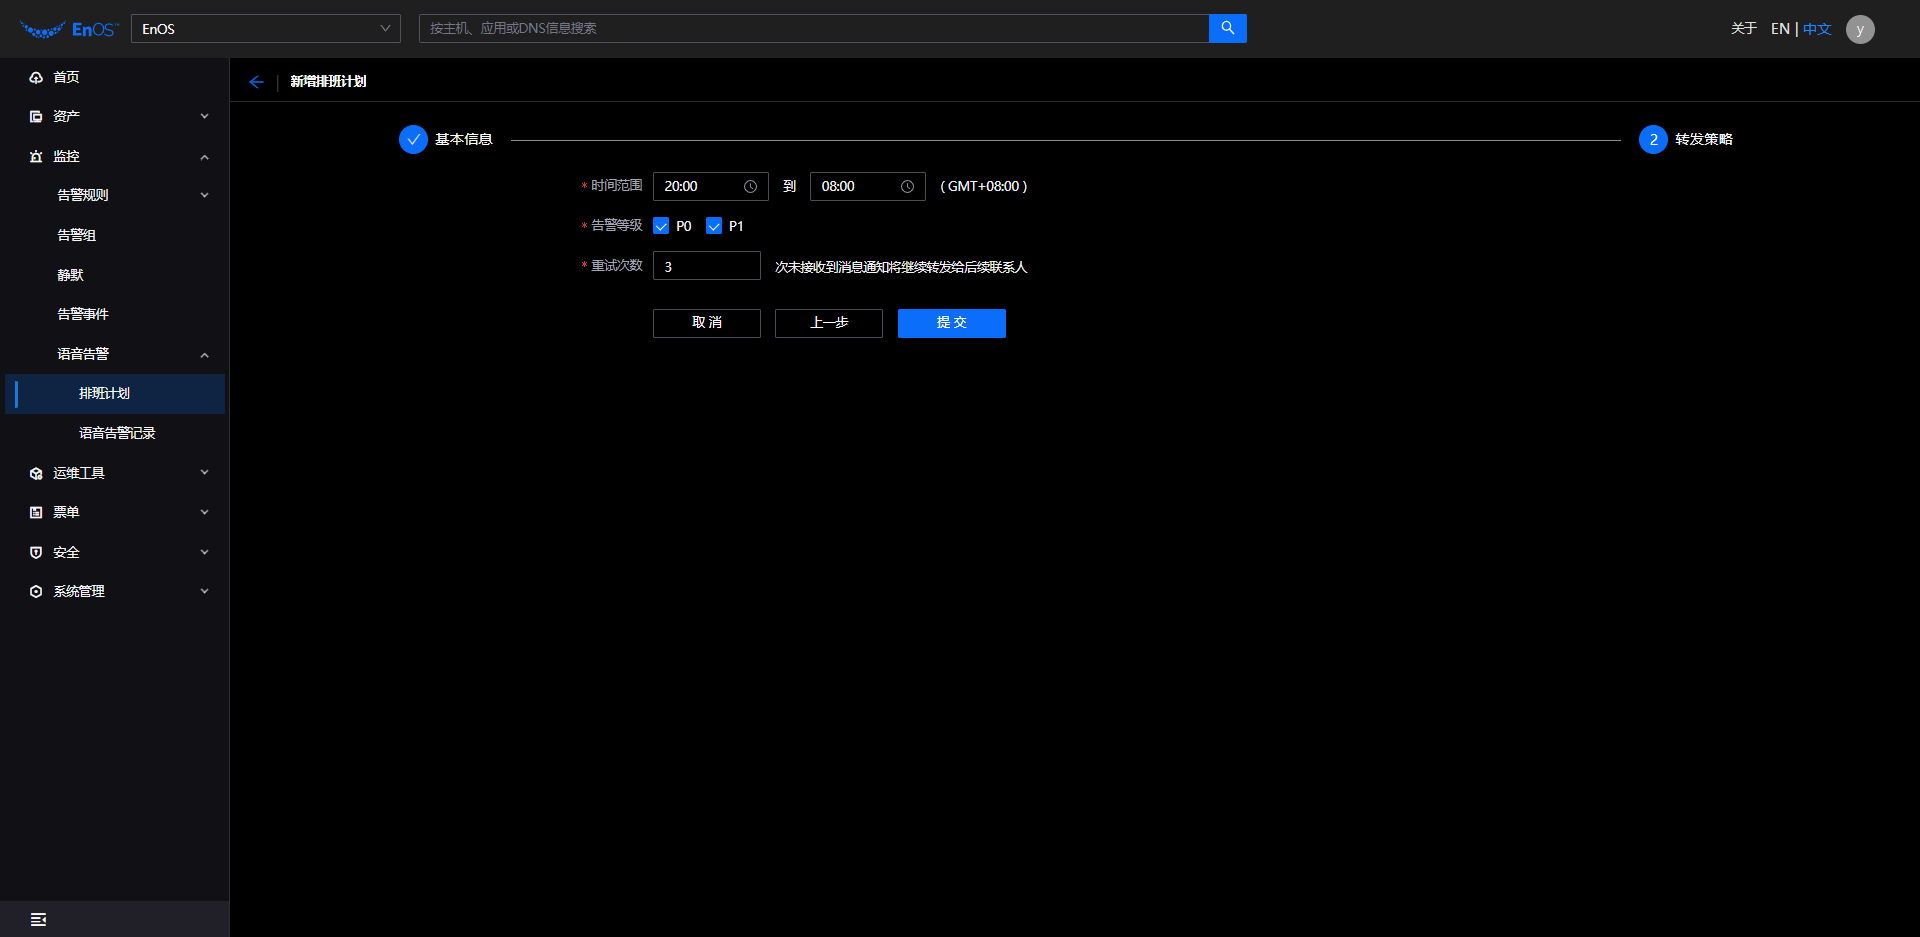Collapse the 语音告警 submenu chevron

(x=205, y=355)
